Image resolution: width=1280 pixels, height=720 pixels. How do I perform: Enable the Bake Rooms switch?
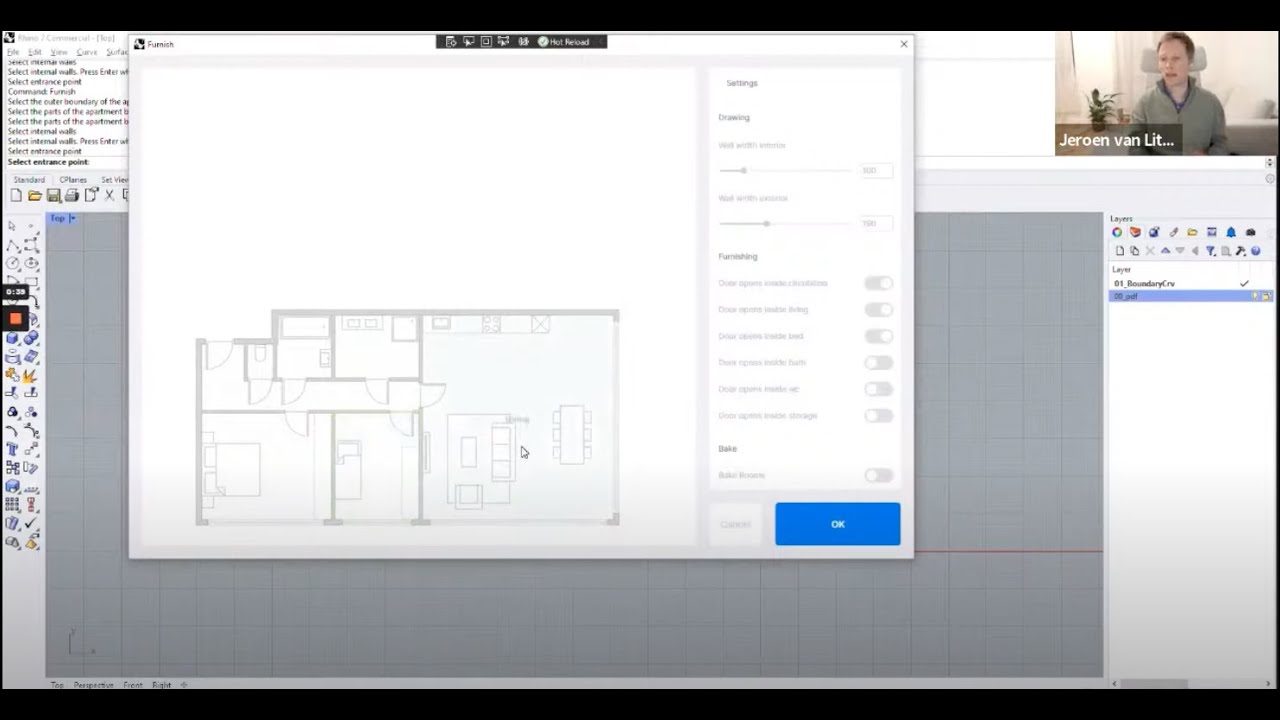(878, 476)
